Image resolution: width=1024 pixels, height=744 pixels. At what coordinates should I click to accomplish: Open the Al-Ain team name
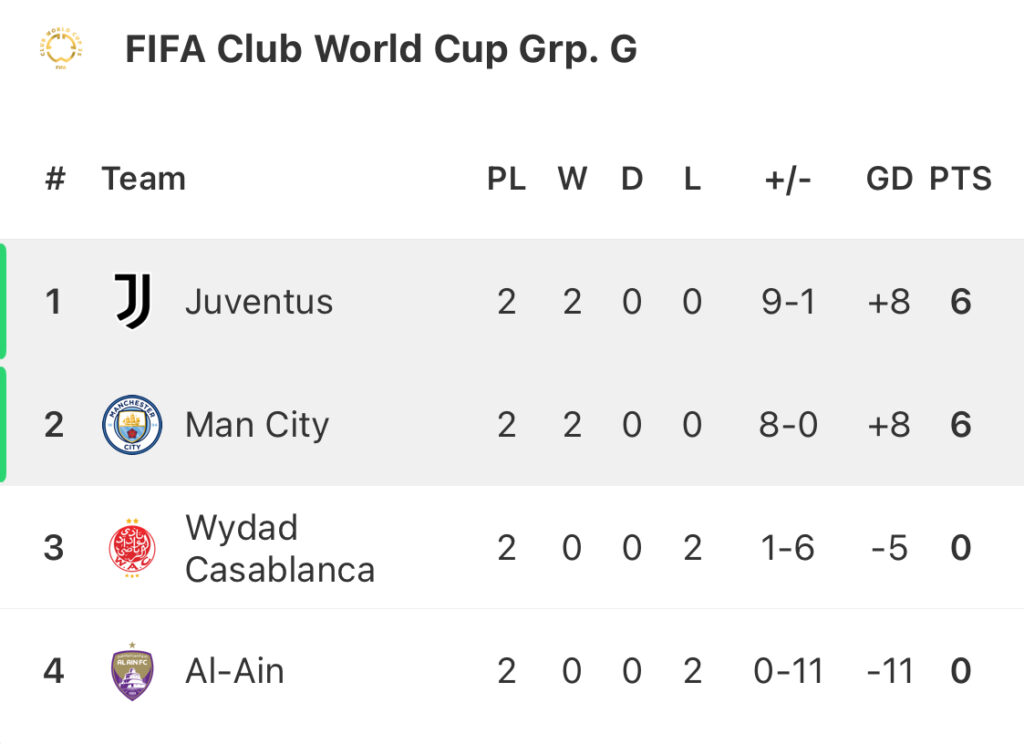(235, 671)
